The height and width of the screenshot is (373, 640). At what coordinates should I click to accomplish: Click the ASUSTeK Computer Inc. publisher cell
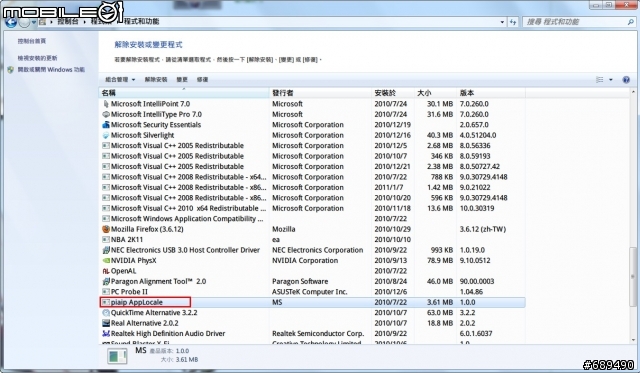310,292
